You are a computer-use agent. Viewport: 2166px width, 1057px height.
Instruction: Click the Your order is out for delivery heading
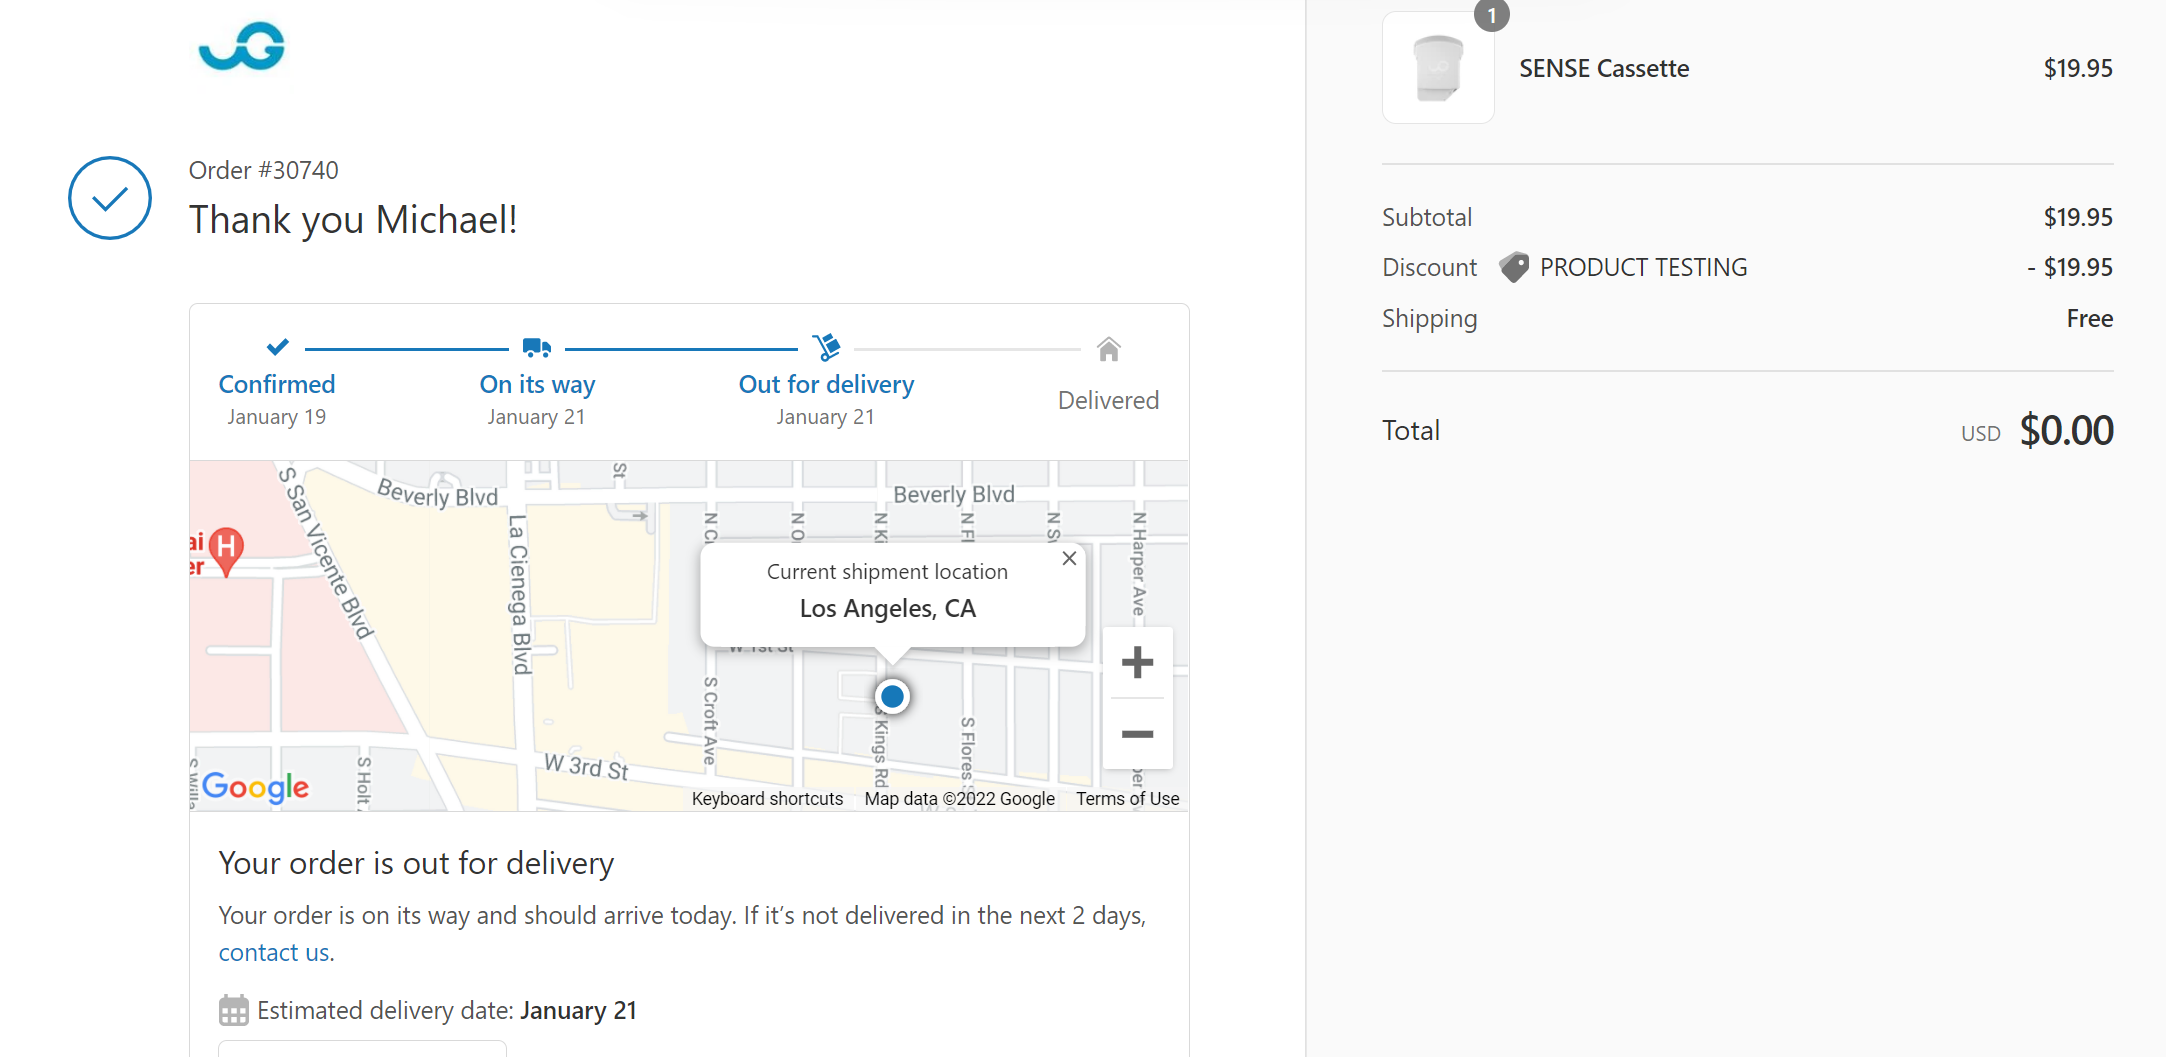pyautogui.click(x=416, y=863)
